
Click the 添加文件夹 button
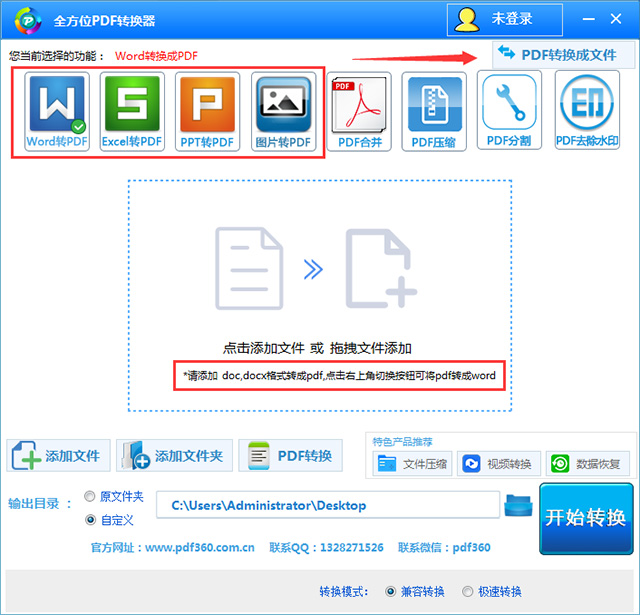coord(174,455)
